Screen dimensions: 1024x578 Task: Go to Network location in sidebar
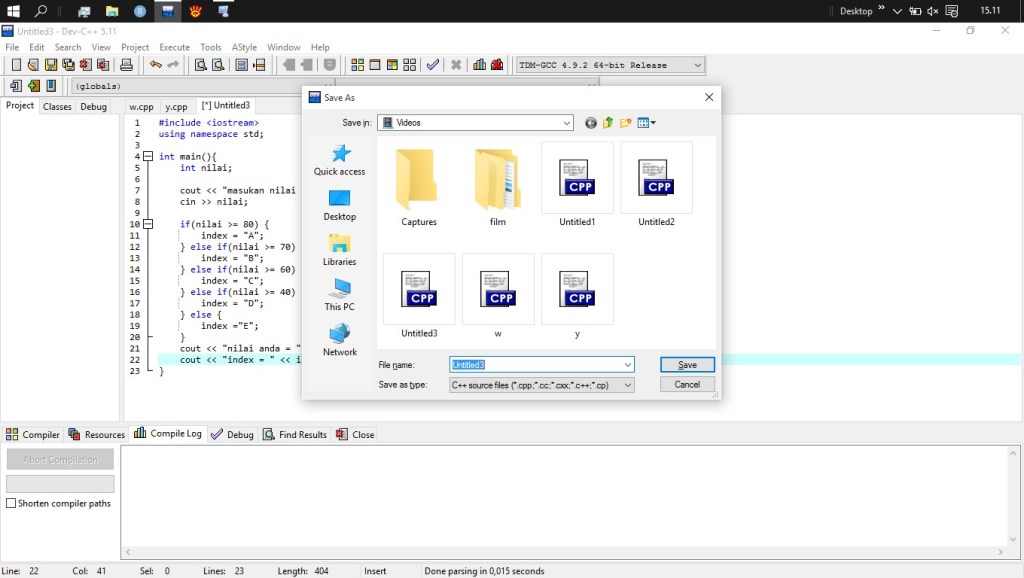coord(339,339)
